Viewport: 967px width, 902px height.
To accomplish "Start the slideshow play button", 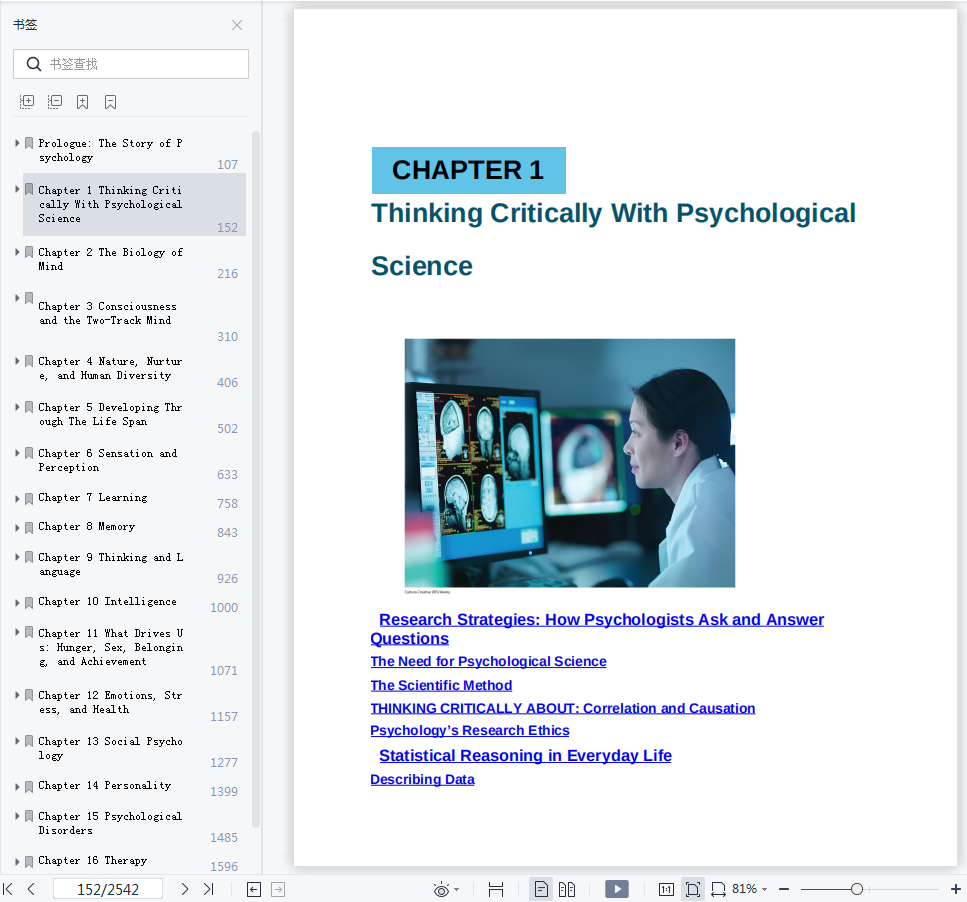I will point(617,889).
